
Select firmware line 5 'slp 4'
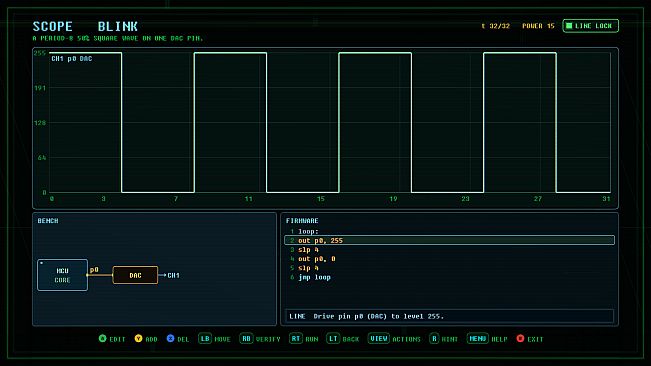[450, 268]
